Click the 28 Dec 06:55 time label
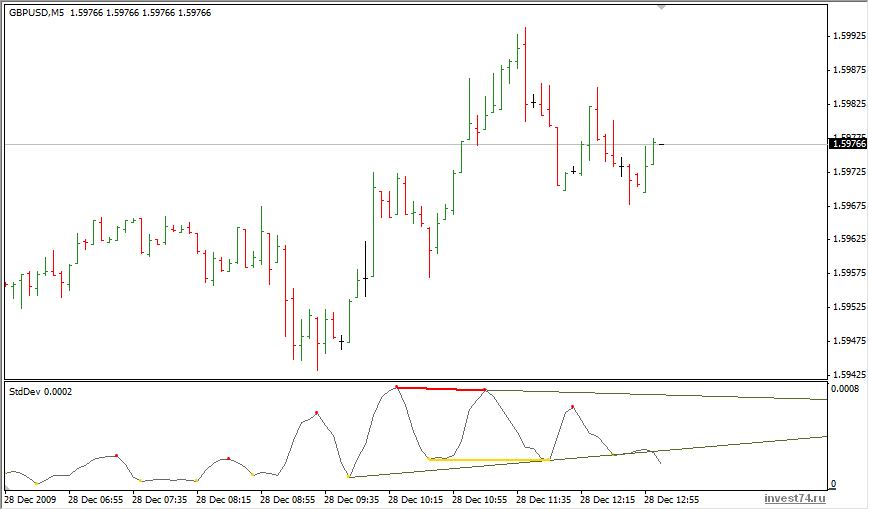 (99, 498)
